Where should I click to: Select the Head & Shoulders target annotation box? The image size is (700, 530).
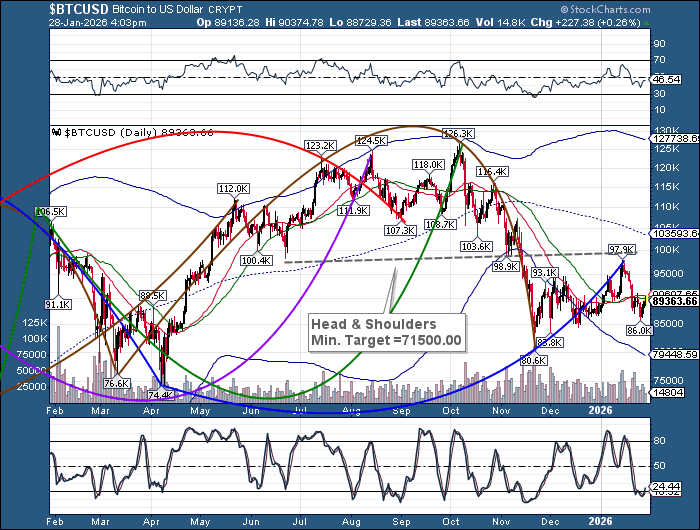[x=387, y=332]
